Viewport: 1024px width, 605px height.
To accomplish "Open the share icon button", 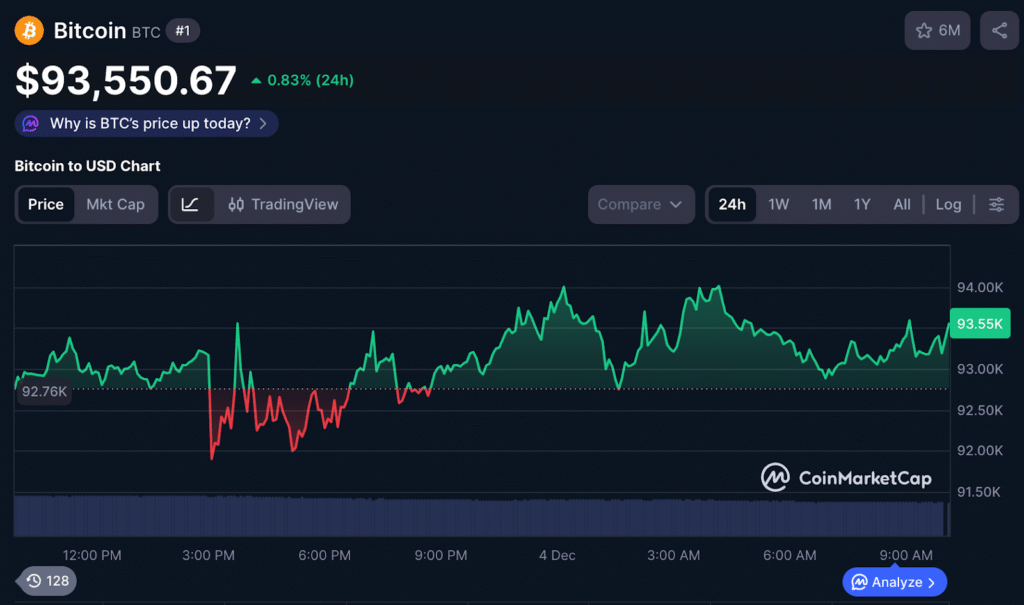I will (x=999, y=31).
